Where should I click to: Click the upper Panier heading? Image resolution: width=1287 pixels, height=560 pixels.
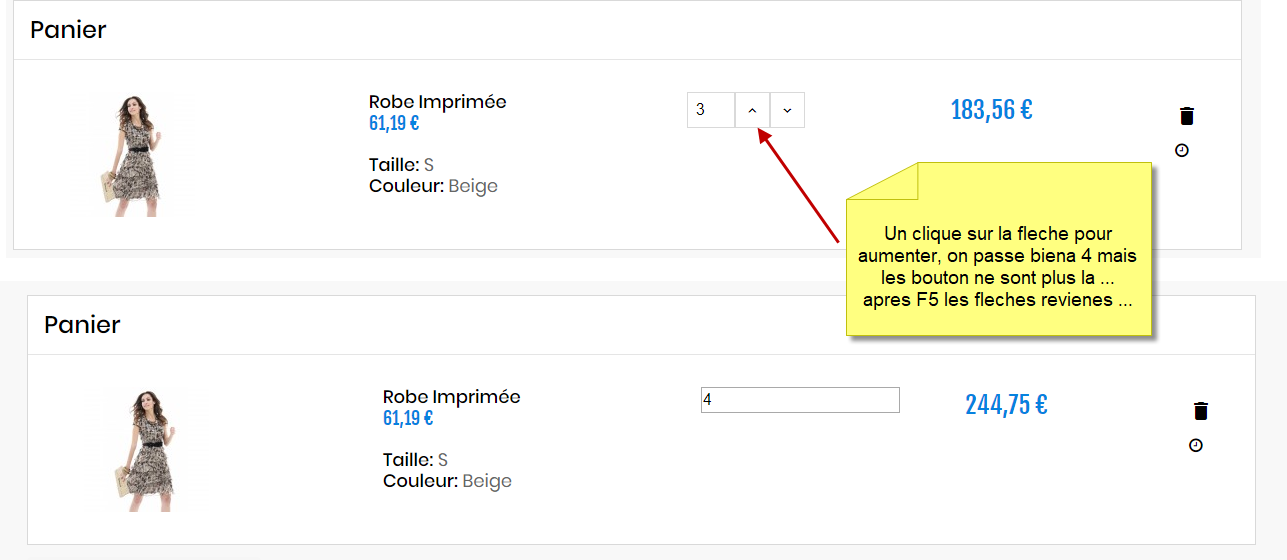point(68,30)
